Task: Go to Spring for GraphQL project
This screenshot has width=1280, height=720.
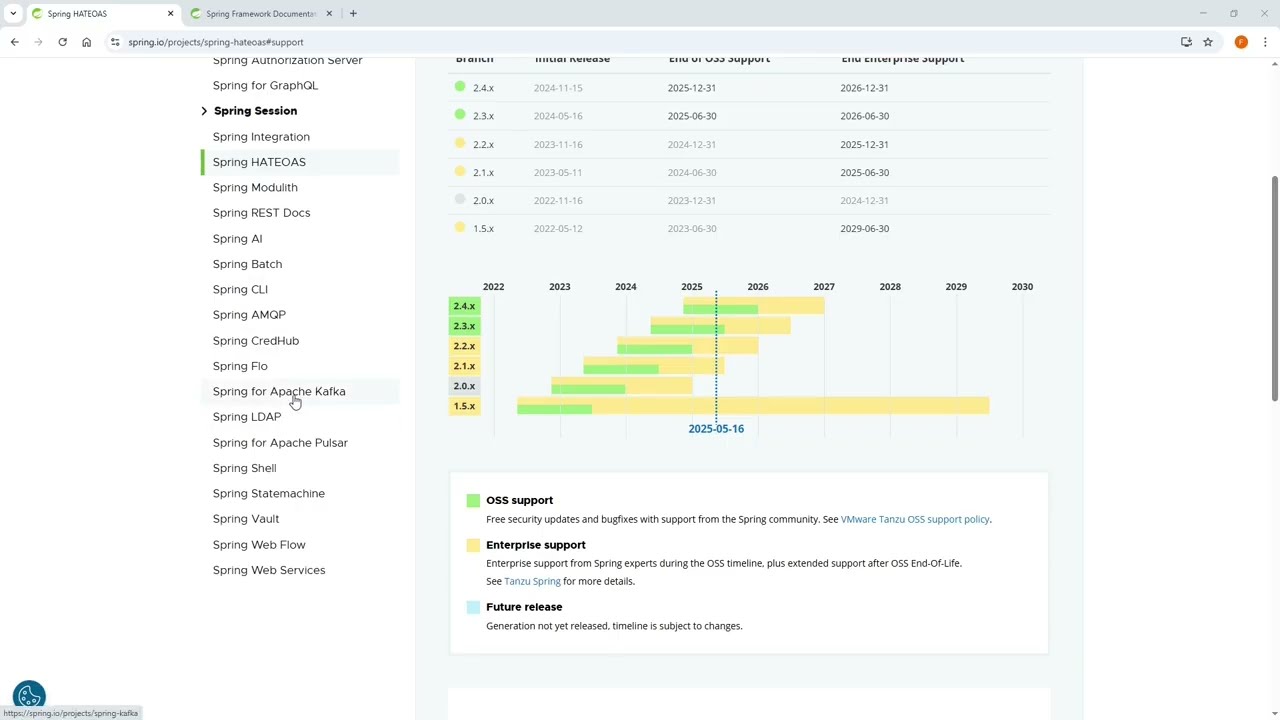Action: [265, 86]
